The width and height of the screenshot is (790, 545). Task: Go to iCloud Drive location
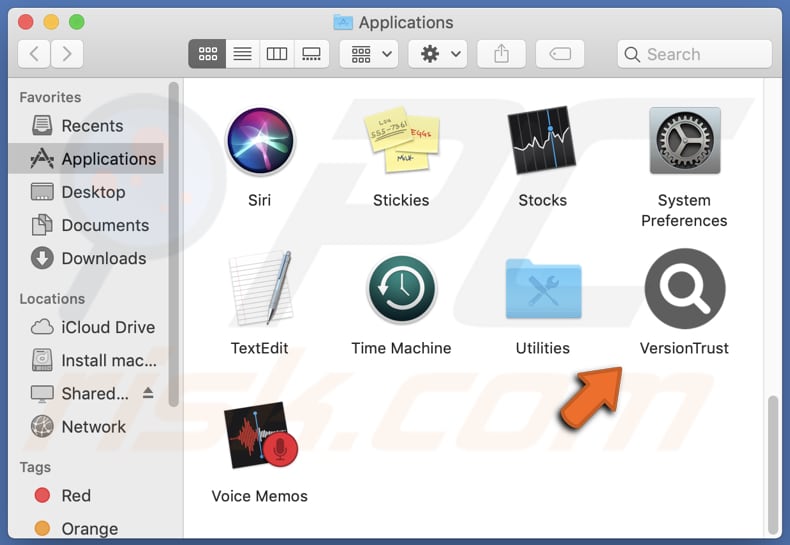click(x=107, y=327)
